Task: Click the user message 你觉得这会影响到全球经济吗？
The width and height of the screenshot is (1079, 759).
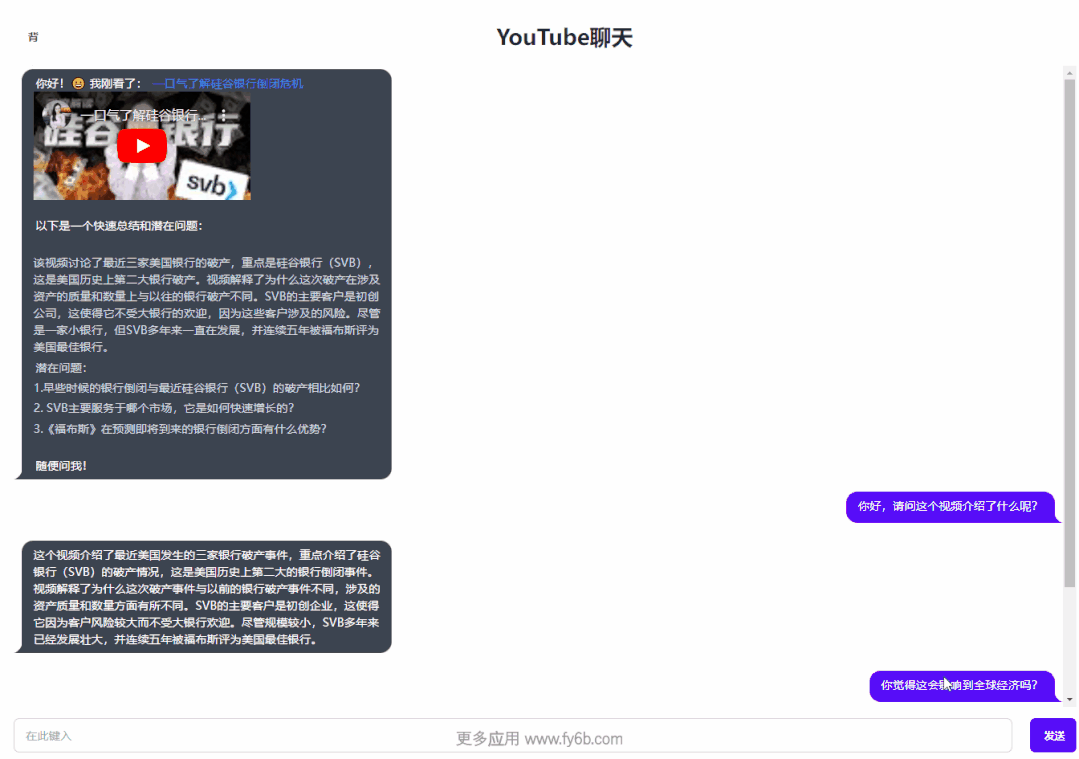Action: [961, 685]
